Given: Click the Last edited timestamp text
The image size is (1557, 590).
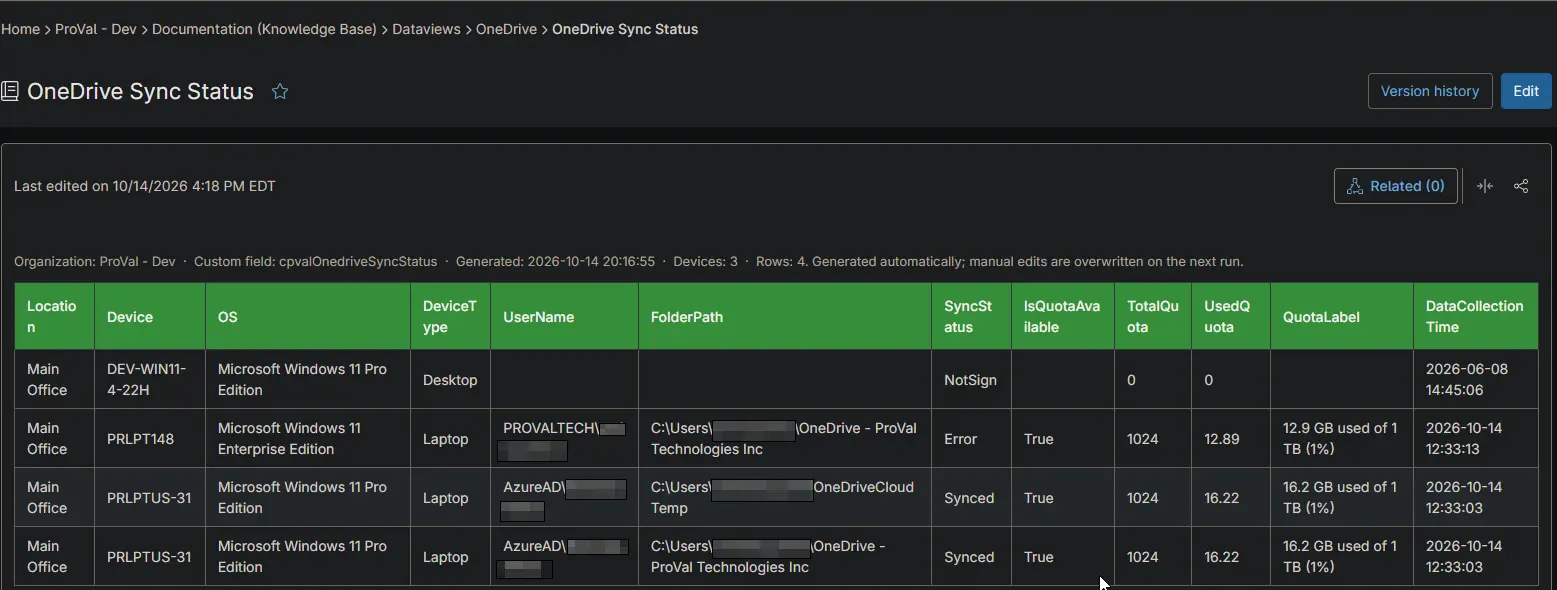Looking at the screenshot, I should [145, 186].
